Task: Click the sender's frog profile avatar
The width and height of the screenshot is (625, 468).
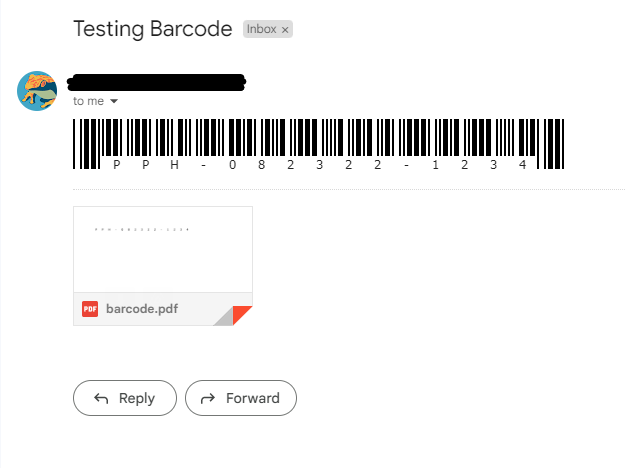Action: [37, 91]
